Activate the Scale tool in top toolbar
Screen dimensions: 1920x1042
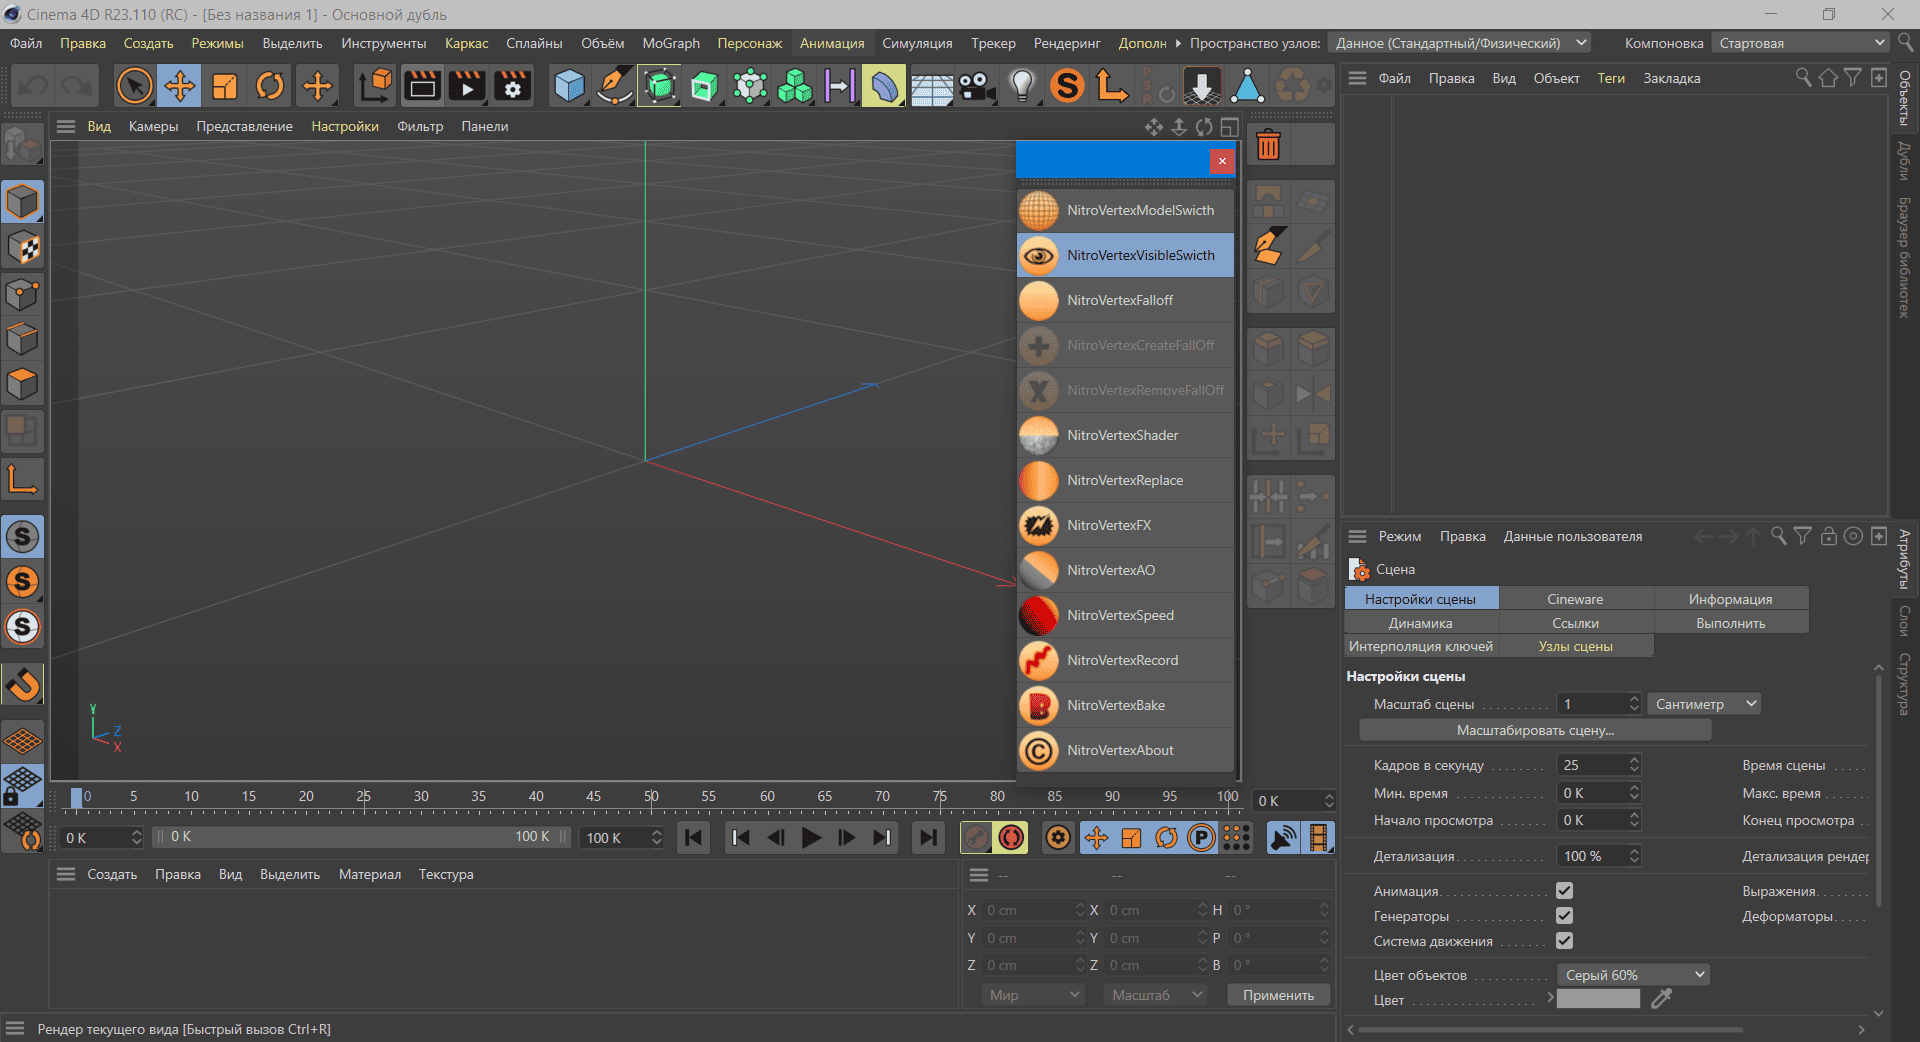click(225, 86)
